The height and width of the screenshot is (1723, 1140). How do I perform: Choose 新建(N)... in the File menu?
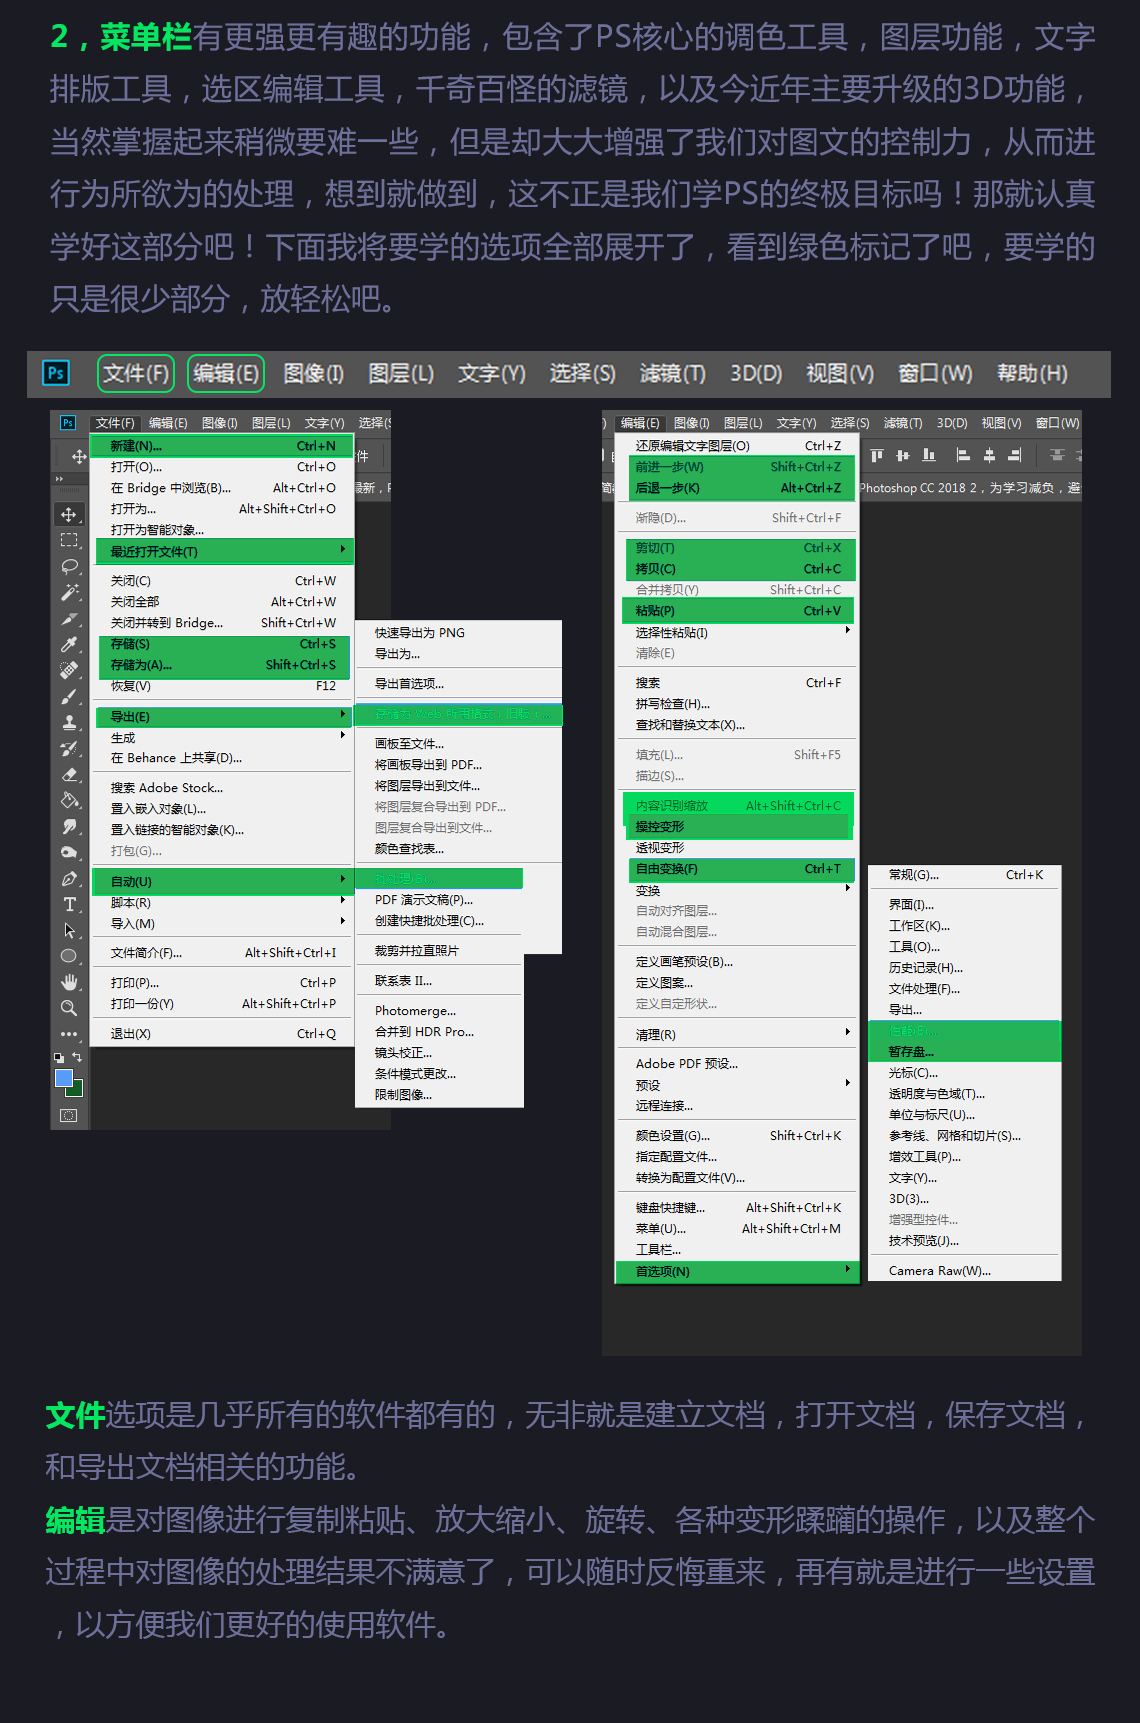(223, 446)
